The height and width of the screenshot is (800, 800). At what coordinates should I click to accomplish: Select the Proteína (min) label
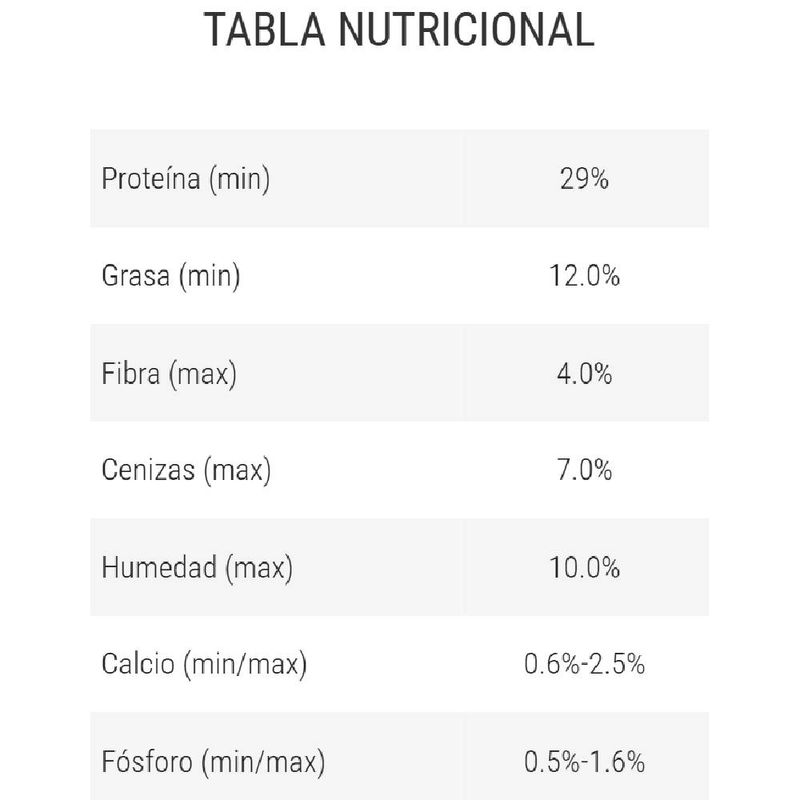pos(186,179)
